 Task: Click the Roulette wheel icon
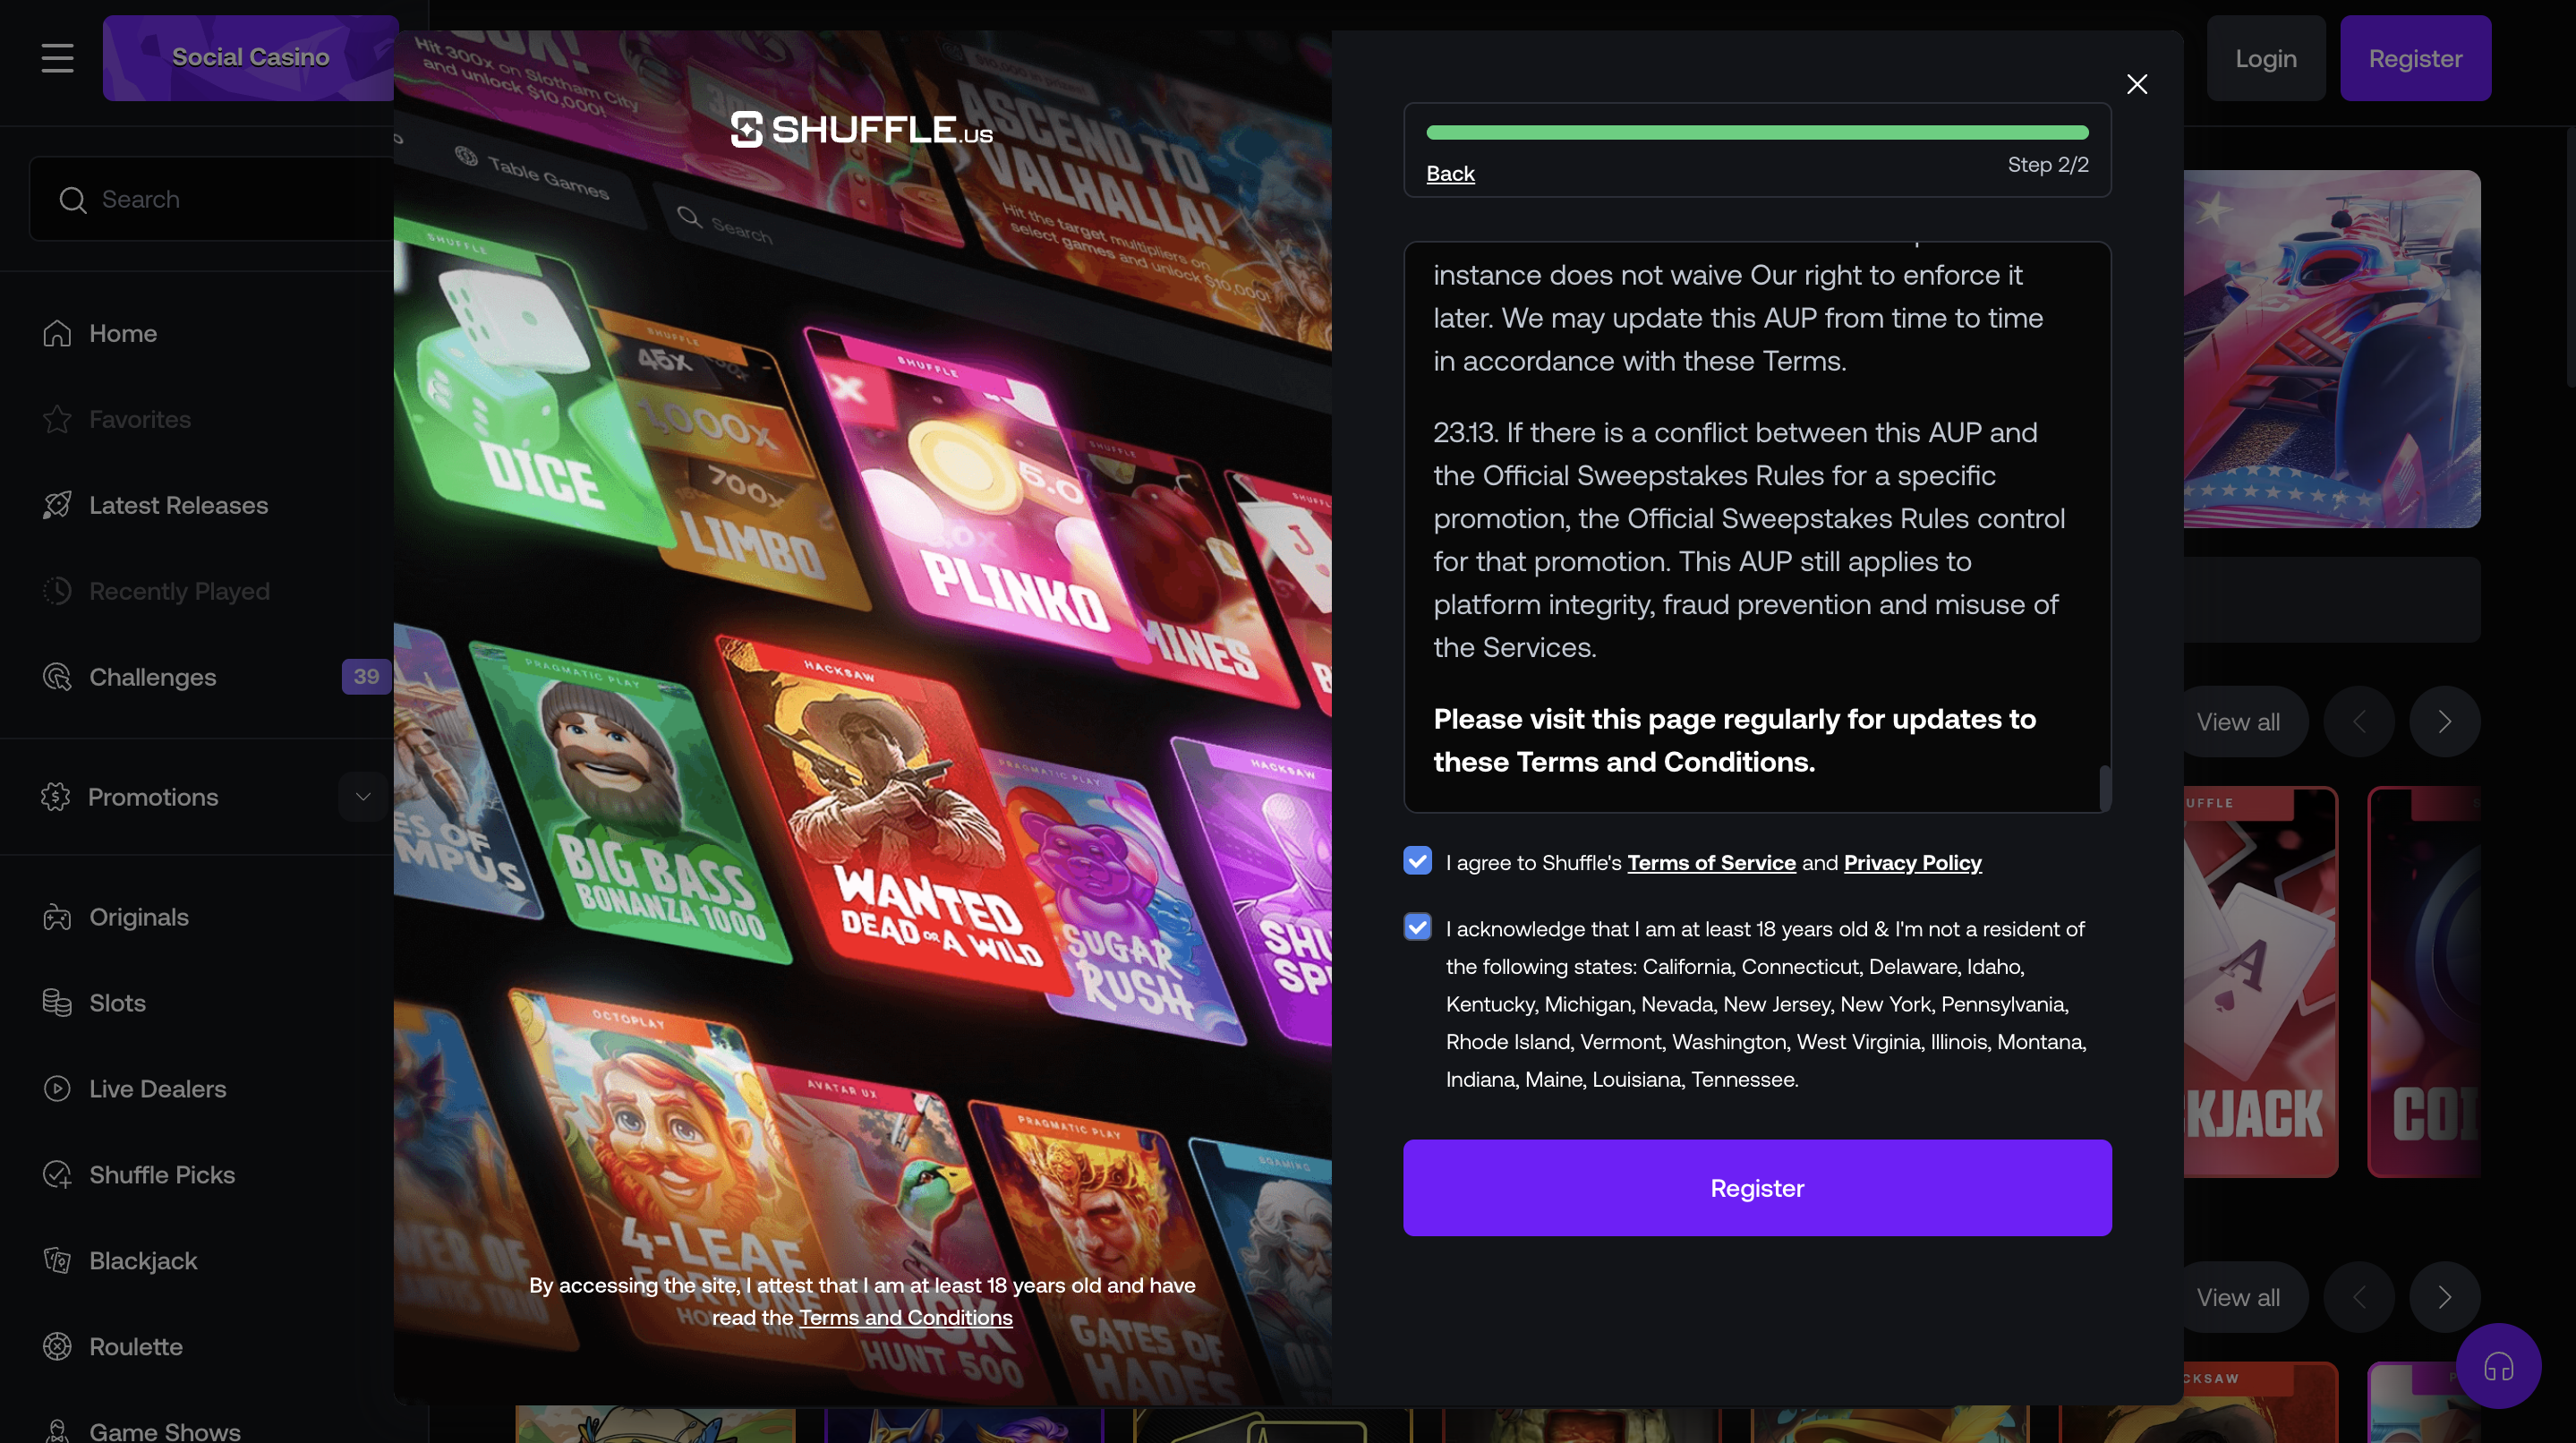tap(57, 1347)
